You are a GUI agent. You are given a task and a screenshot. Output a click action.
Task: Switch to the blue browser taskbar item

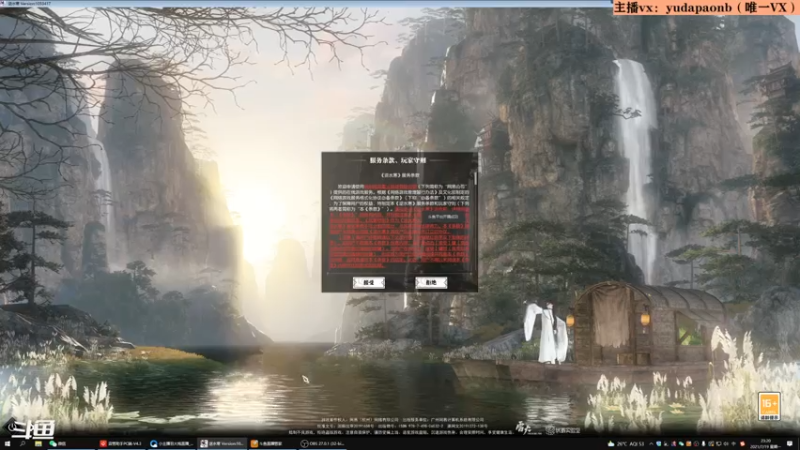[x=171, y=444]
